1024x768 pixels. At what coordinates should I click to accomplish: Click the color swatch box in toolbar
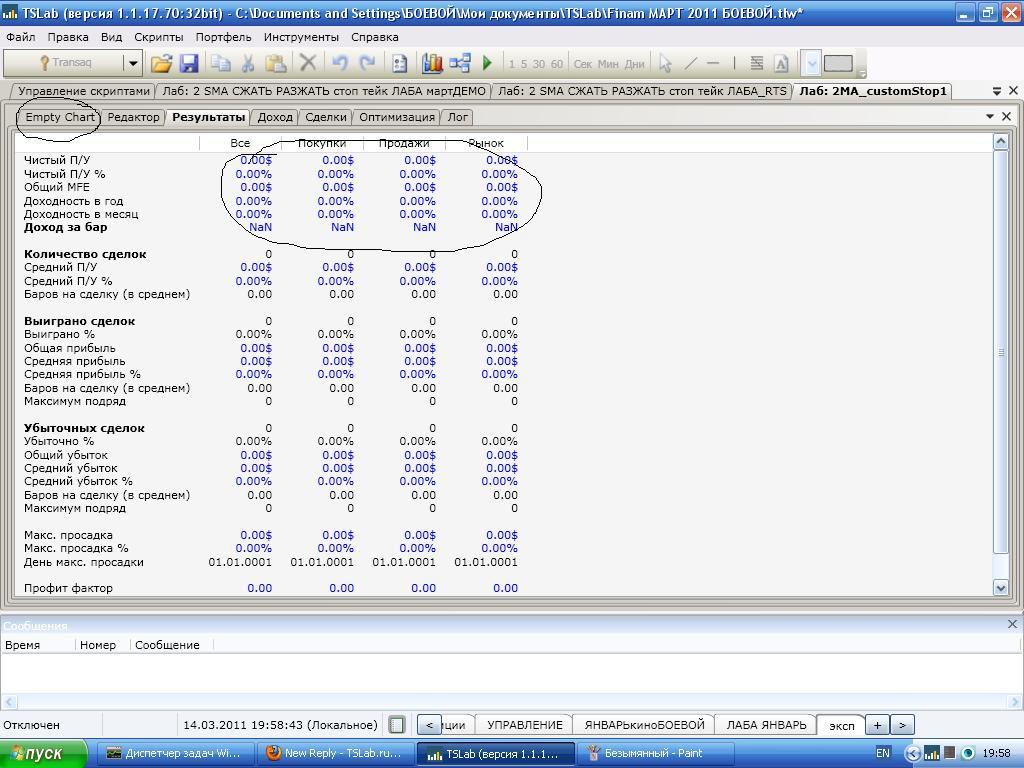click(838, 63)
